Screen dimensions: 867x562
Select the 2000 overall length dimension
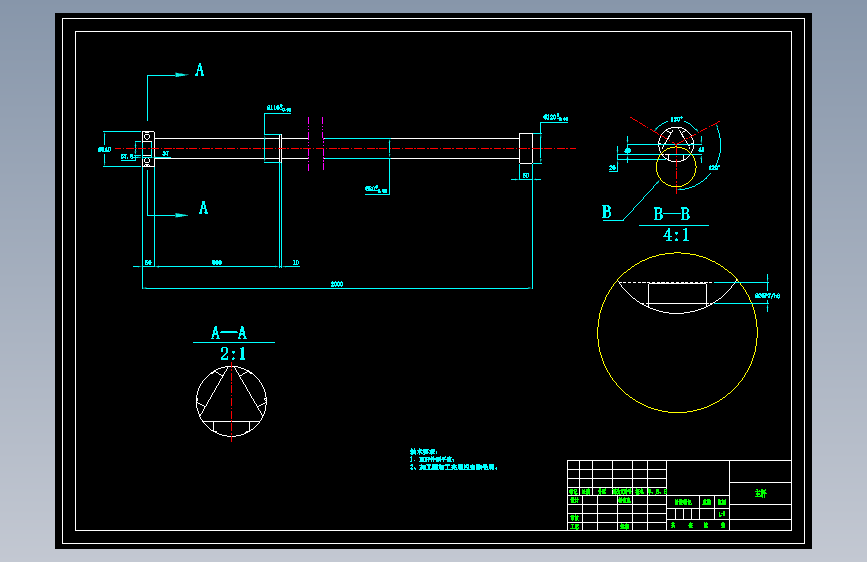337,284
